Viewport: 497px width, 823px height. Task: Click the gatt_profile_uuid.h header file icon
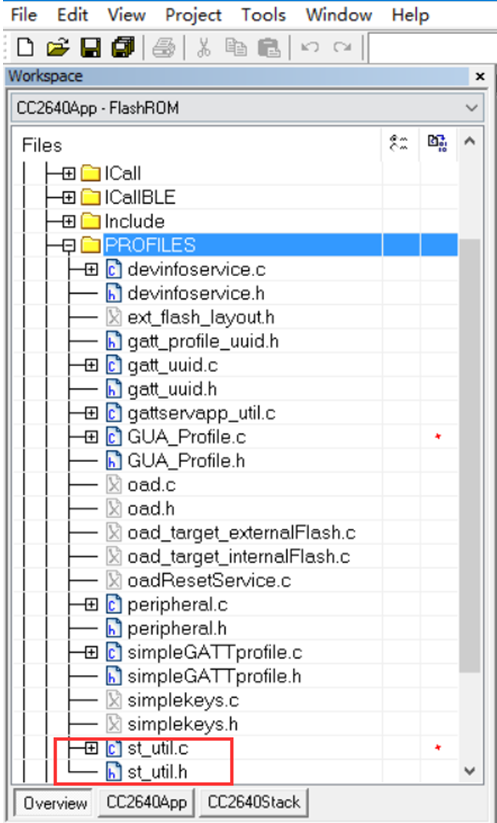coord(113,341)
